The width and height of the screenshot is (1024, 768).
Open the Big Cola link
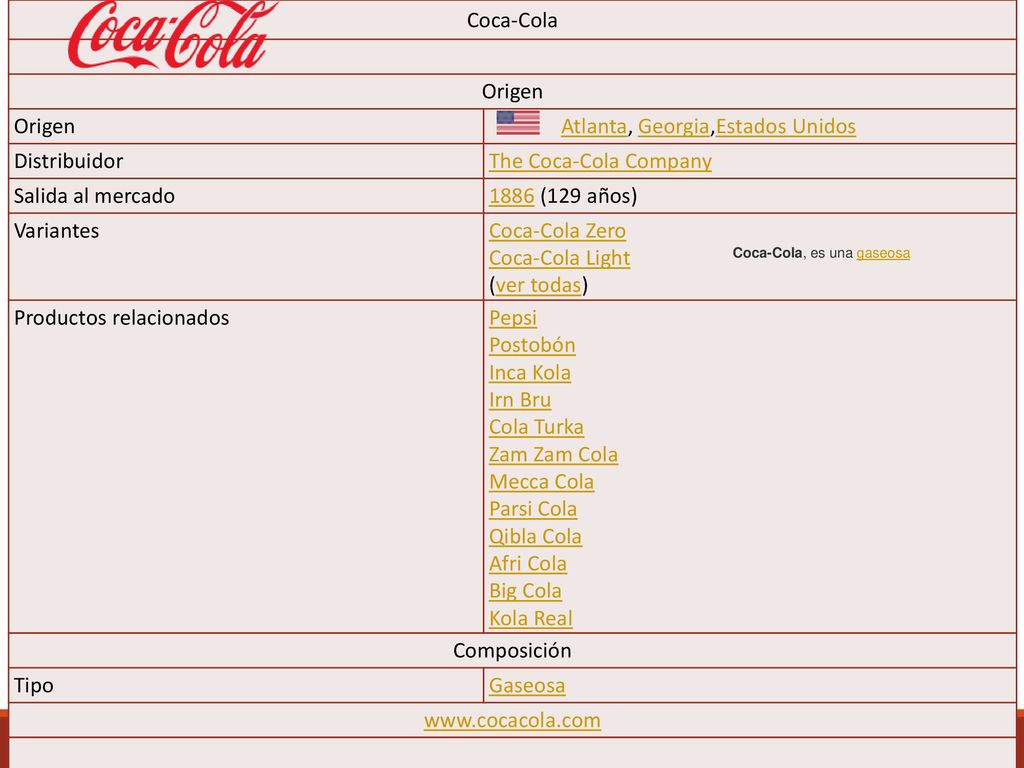coord(525,591)
